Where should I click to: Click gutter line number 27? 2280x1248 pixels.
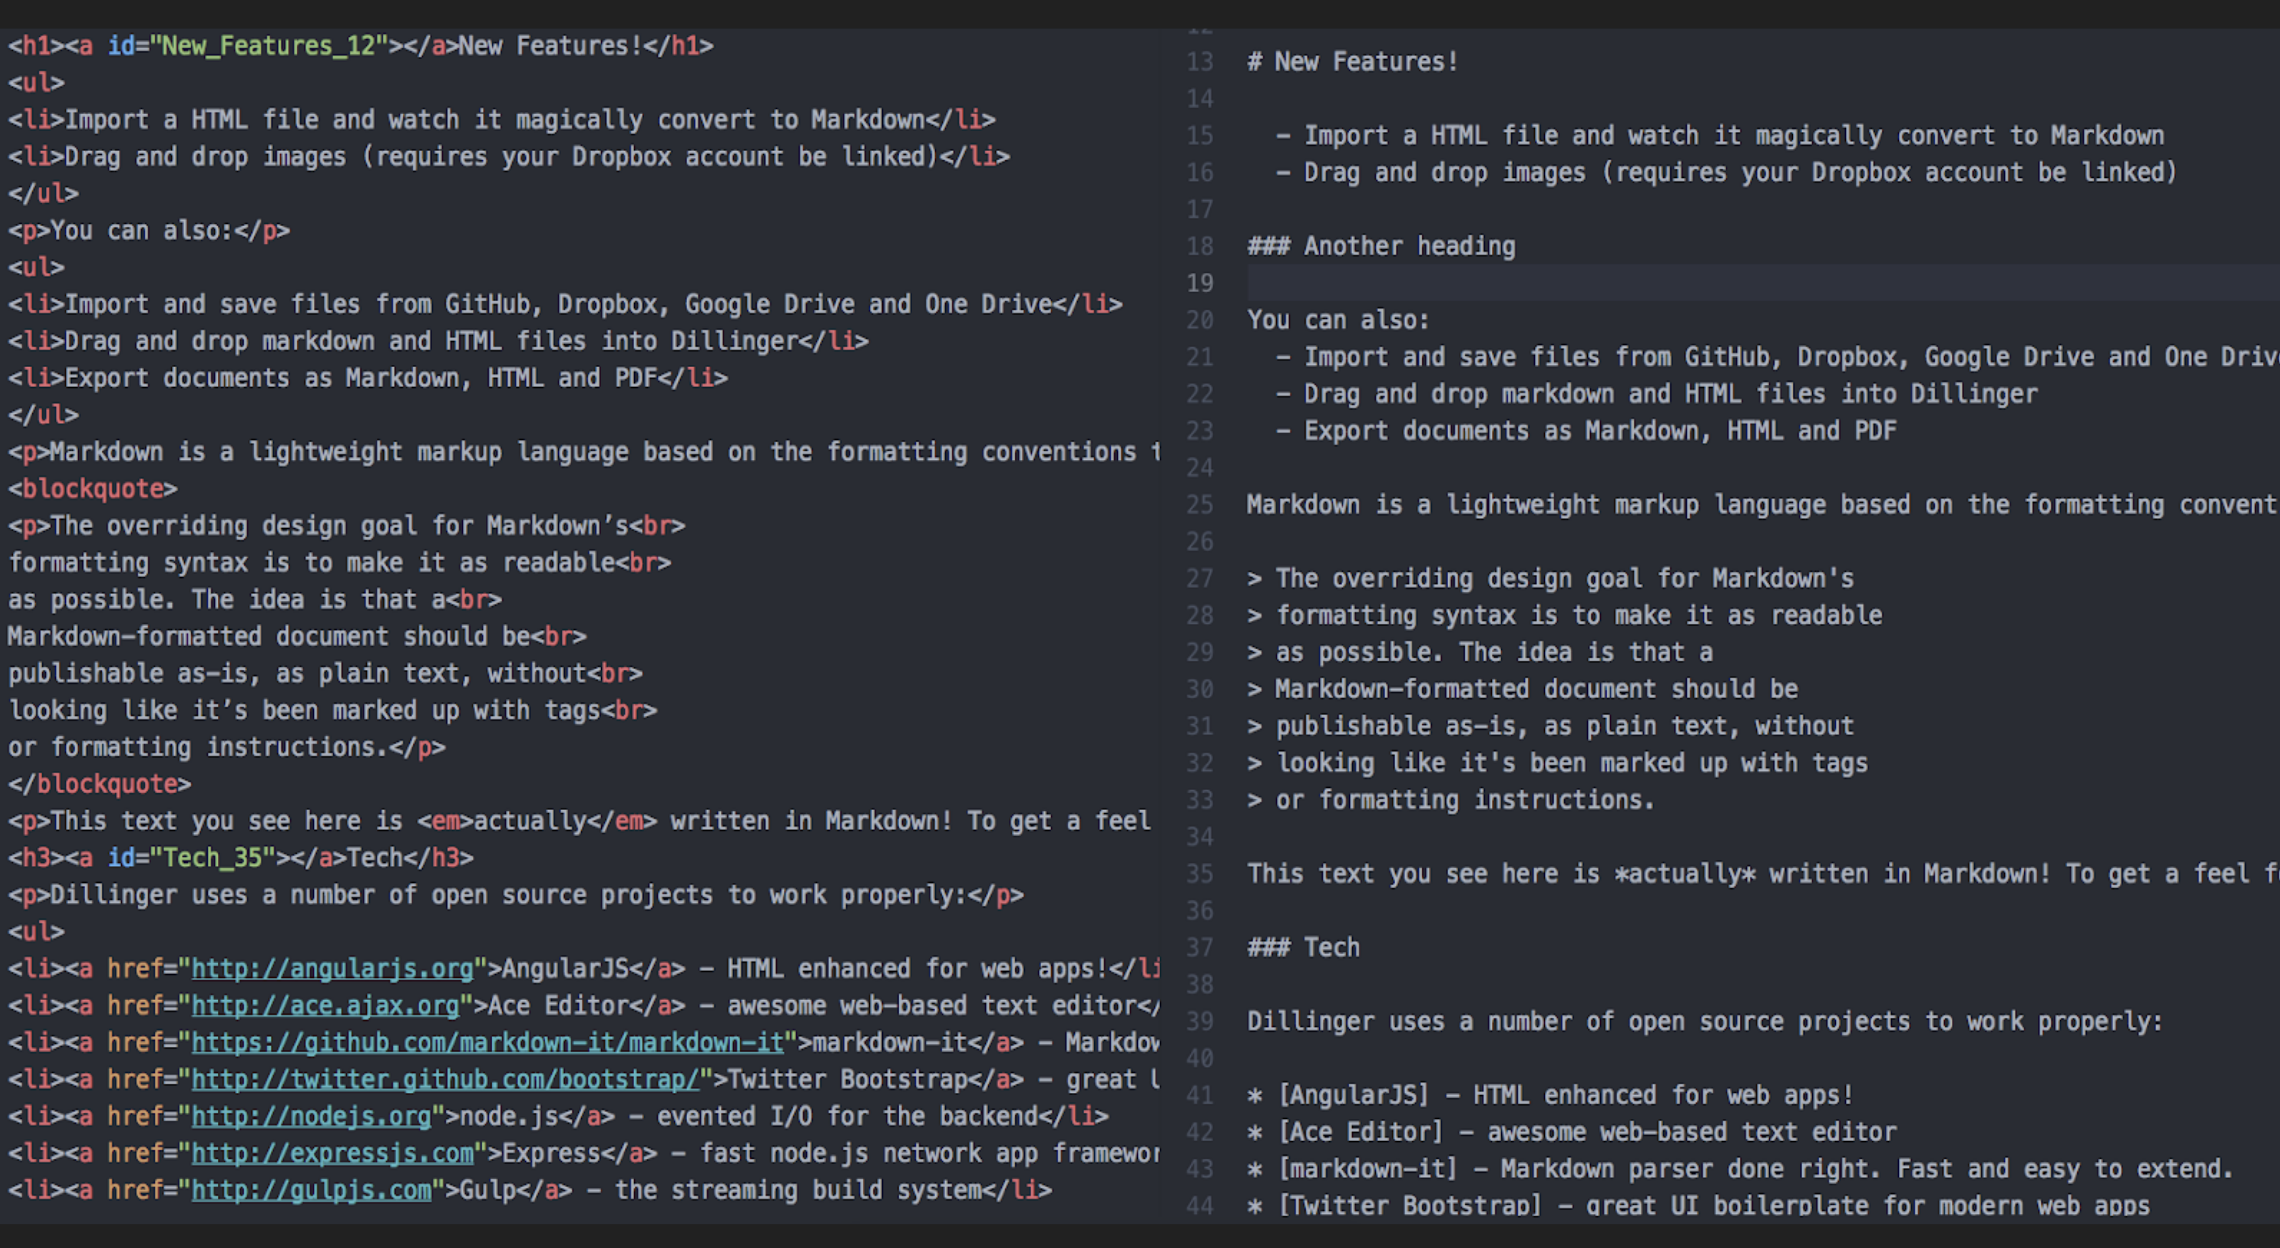pyautogui.click(x=1199, y=579)
